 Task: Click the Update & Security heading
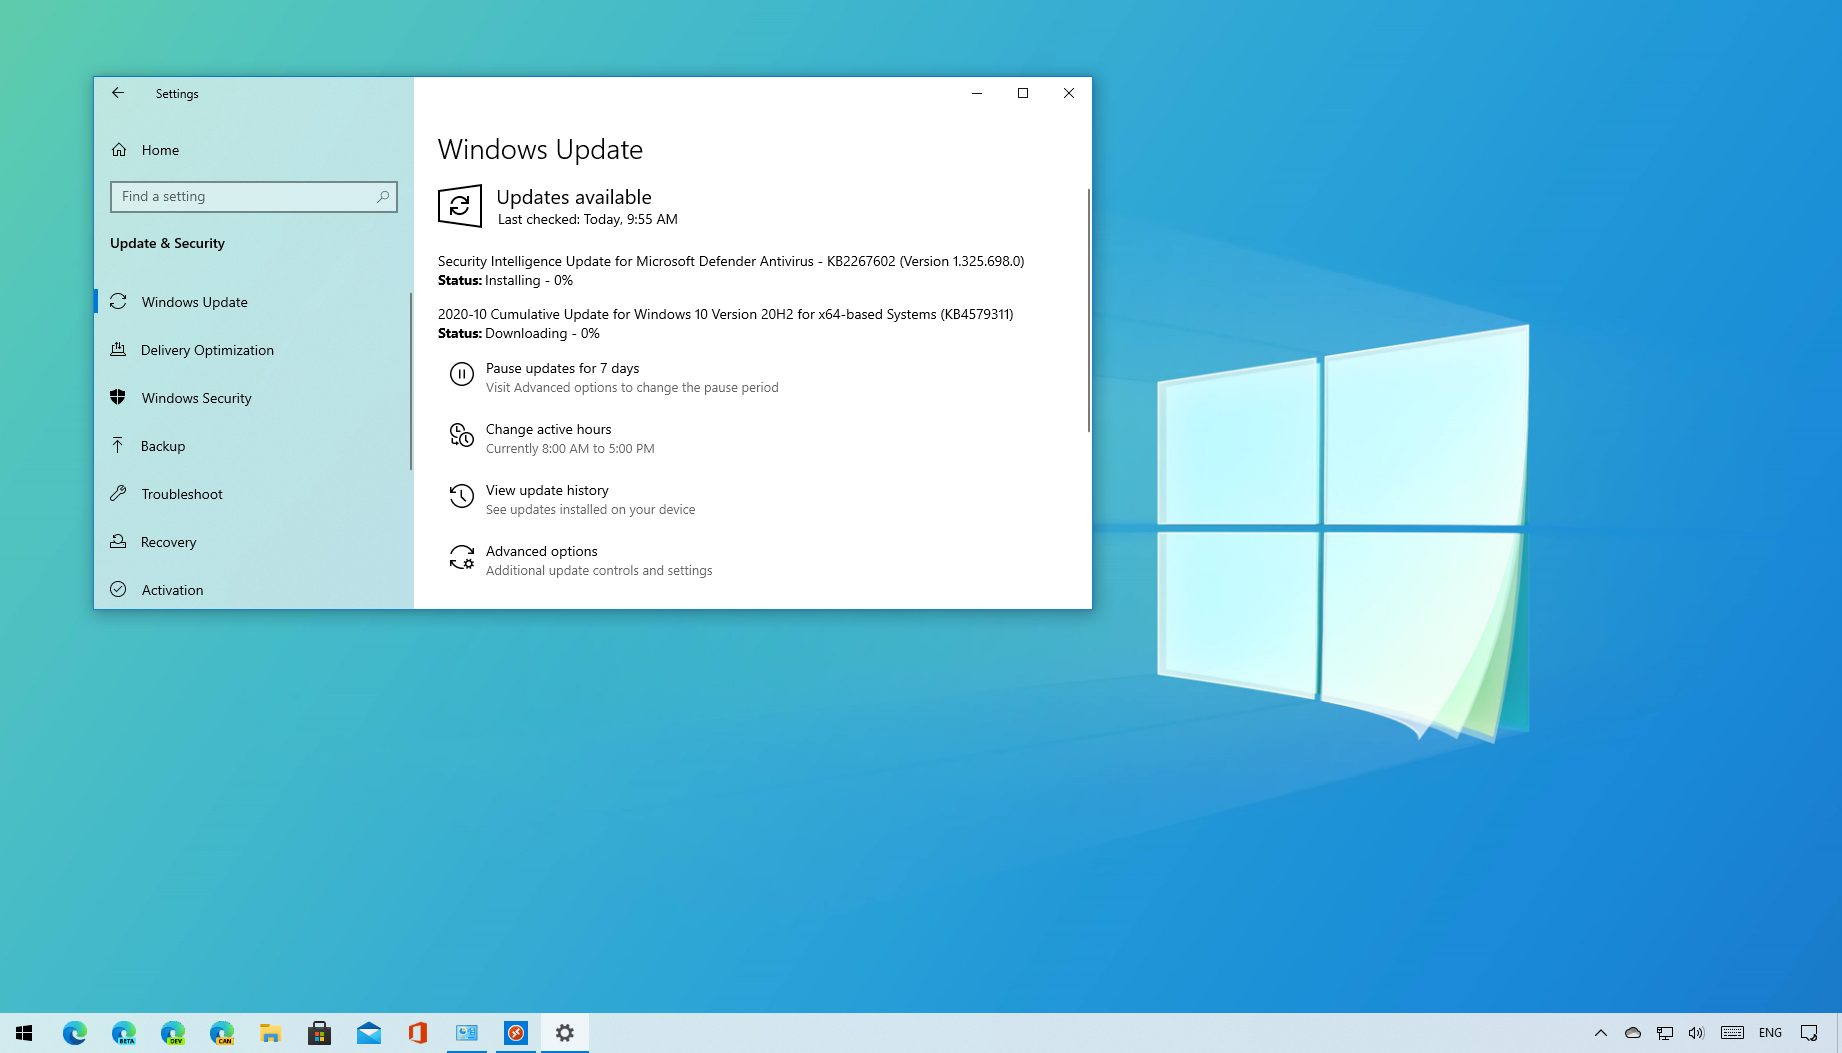point(167,243)
